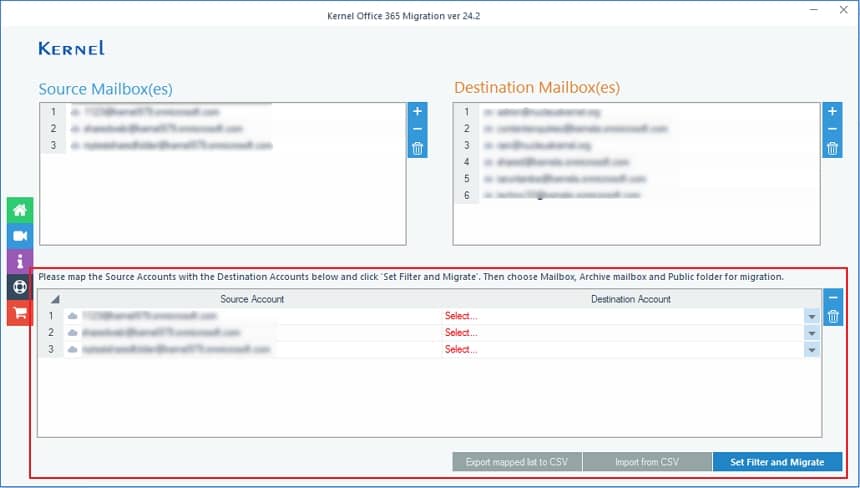Remove mapping row with minus icon
This screenshot has height=488, width=860.
833,298
